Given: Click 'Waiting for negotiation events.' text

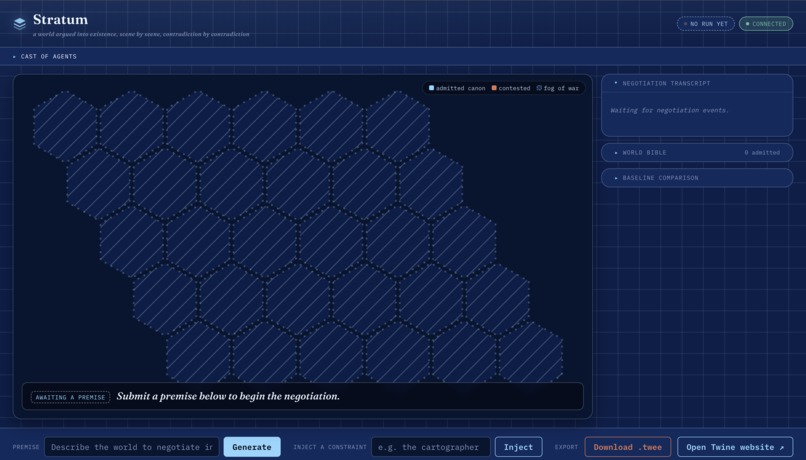Looking at the screenshot, I should click(669, 110).
